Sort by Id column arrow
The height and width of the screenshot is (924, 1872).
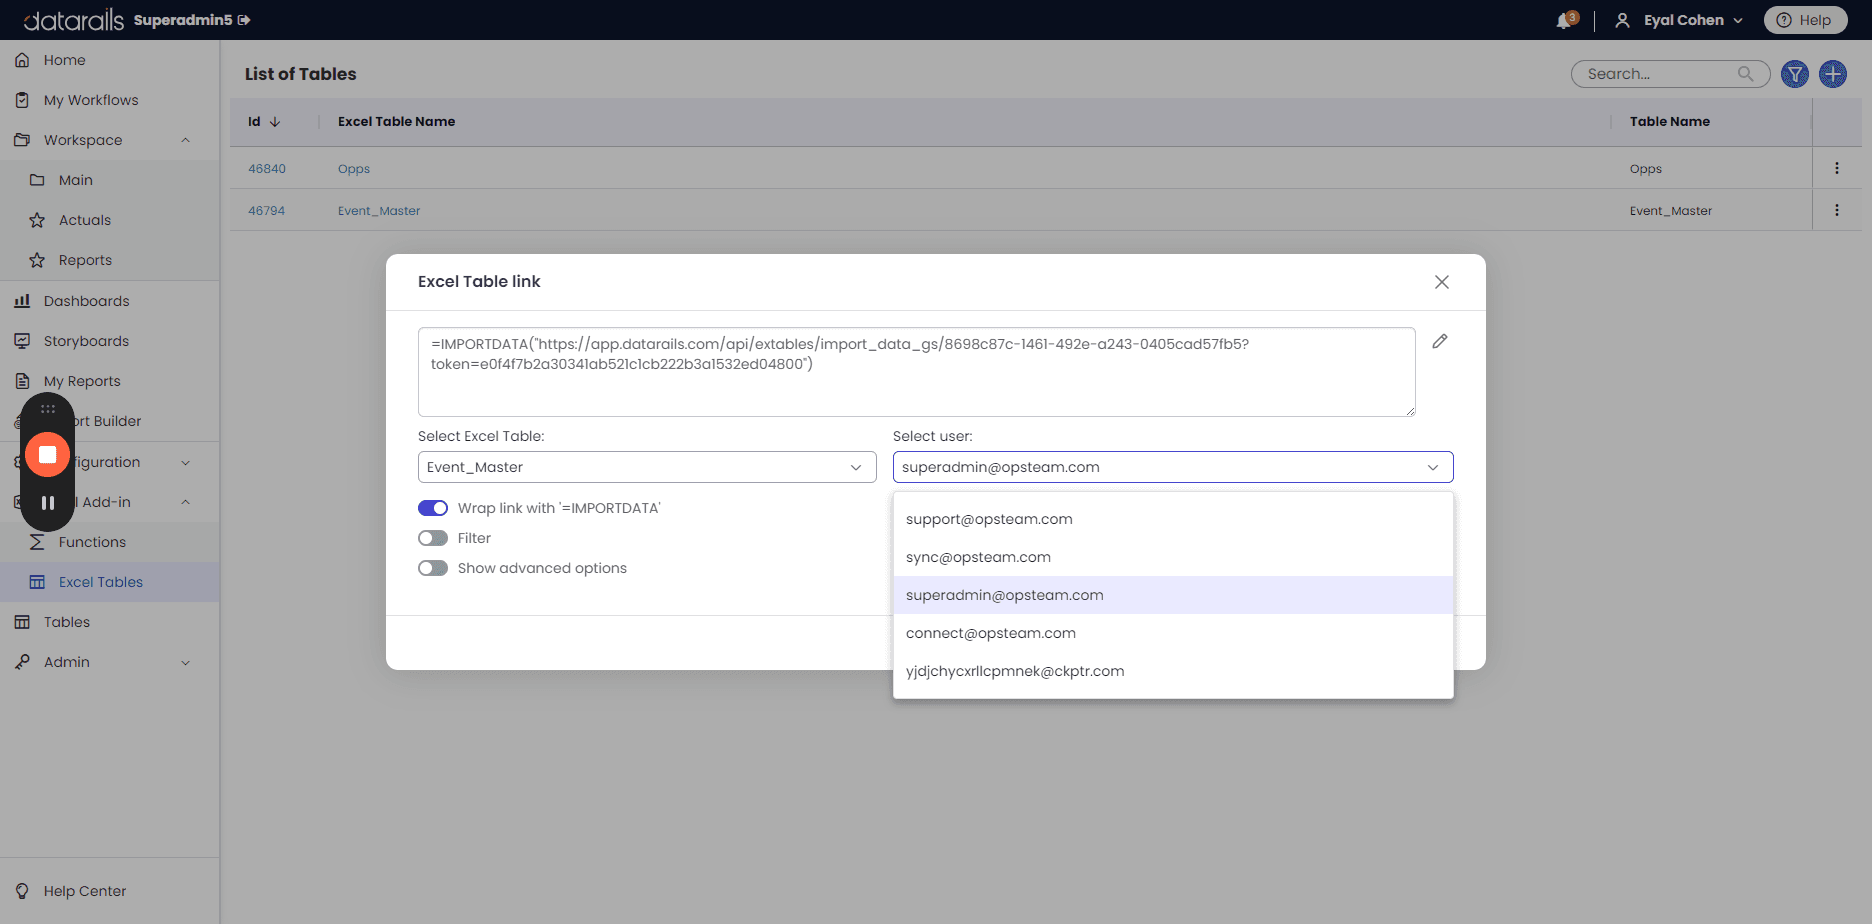point(275,122)
